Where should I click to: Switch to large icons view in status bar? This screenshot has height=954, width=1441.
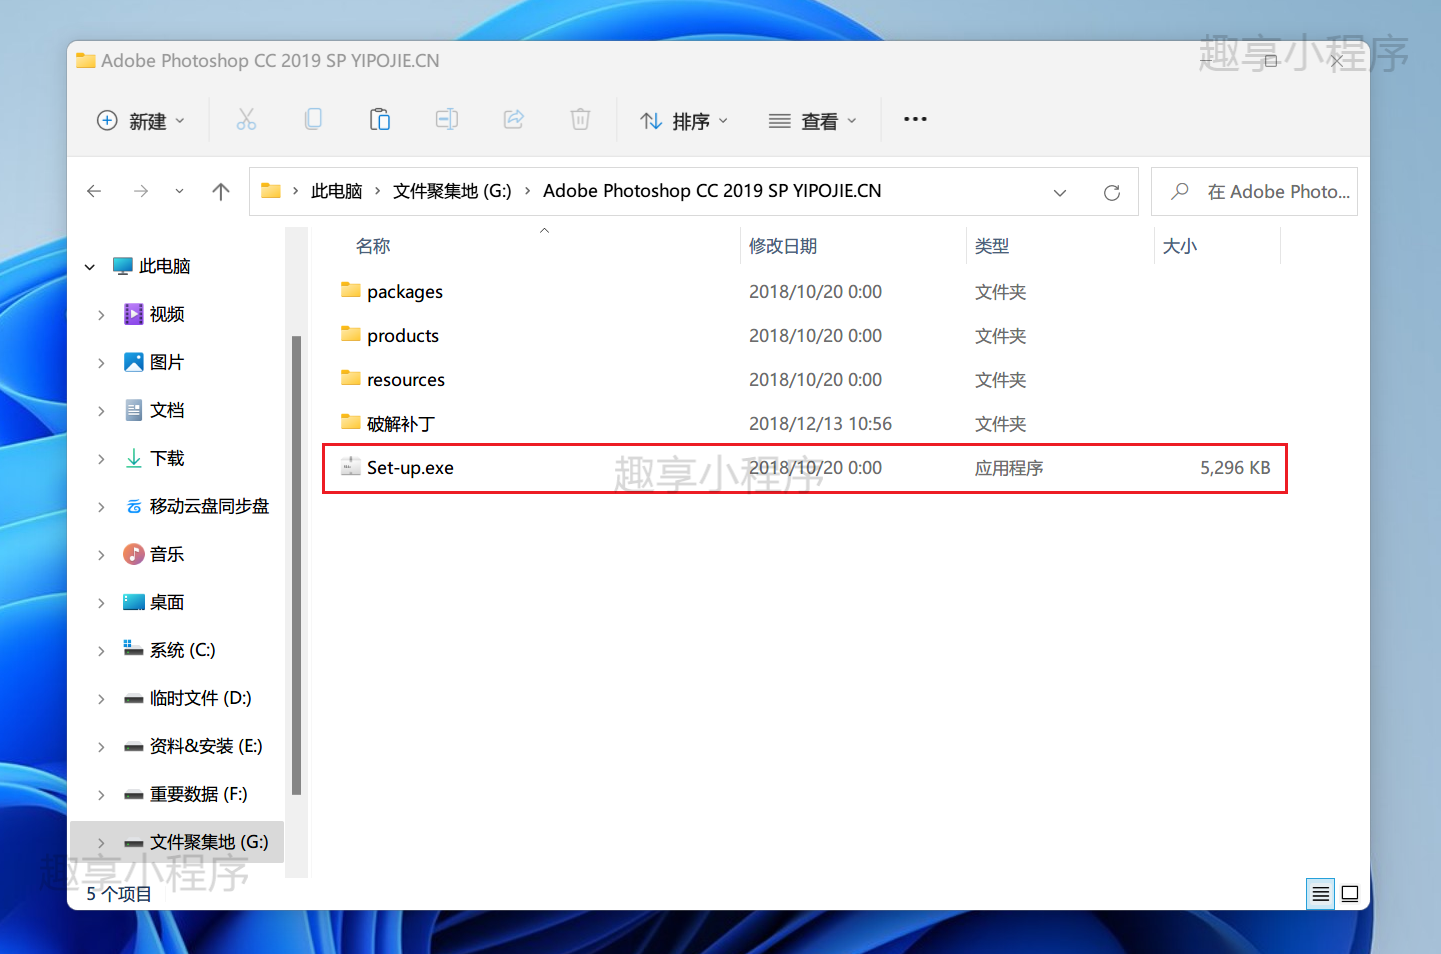[x=1350, y=894]
